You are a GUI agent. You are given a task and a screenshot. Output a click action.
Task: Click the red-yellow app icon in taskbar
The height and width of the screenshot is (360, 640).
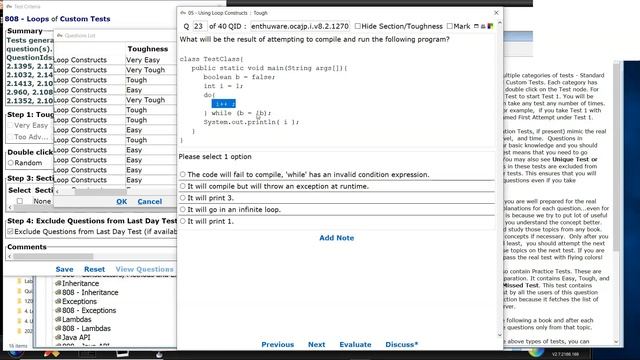pos(51,353)
